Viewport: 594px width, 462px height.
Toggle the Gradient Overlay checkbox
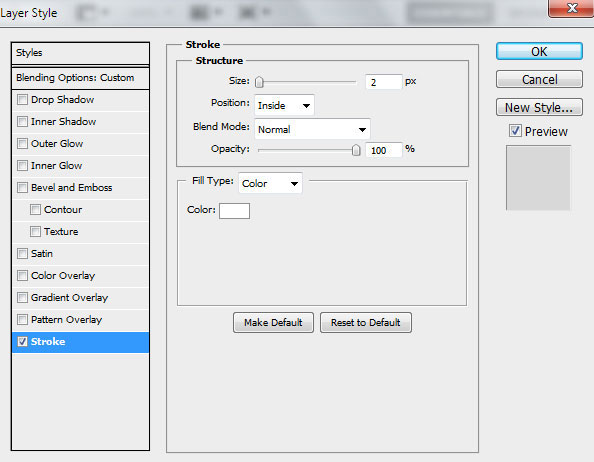22,297
